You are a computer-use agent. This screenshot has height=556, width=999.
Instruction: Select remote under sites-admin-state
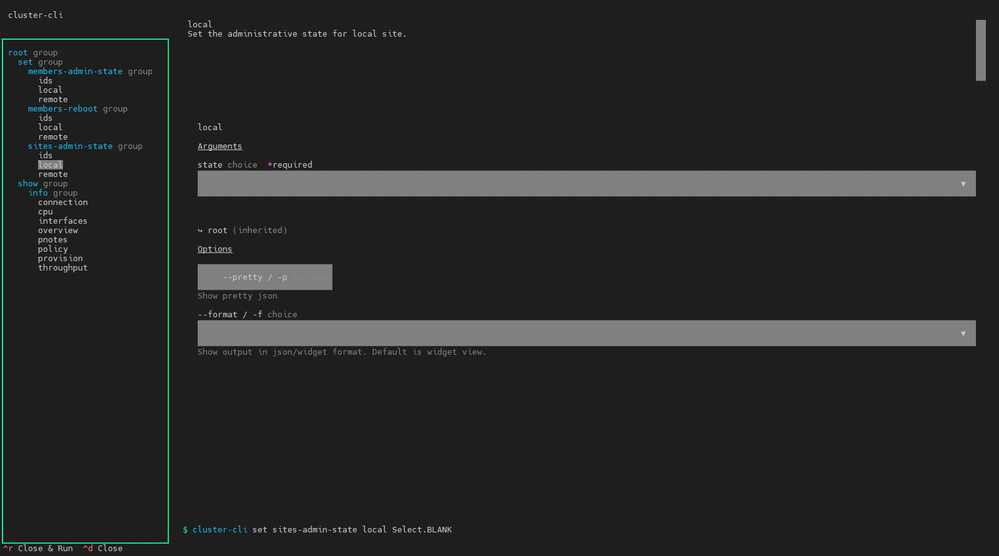(x=53, y=175)
